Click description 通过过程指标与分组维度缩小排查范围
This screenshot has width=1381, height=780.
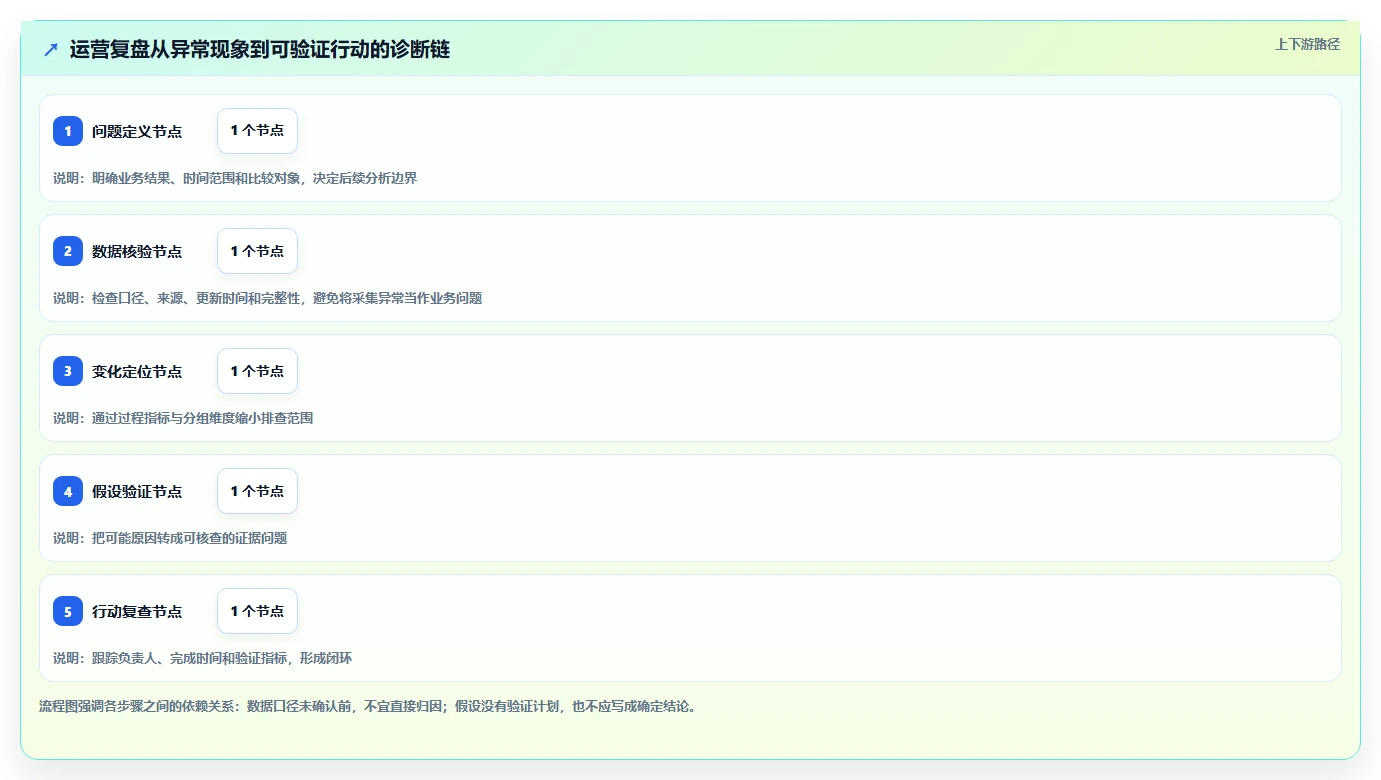(x=183, y=418)
